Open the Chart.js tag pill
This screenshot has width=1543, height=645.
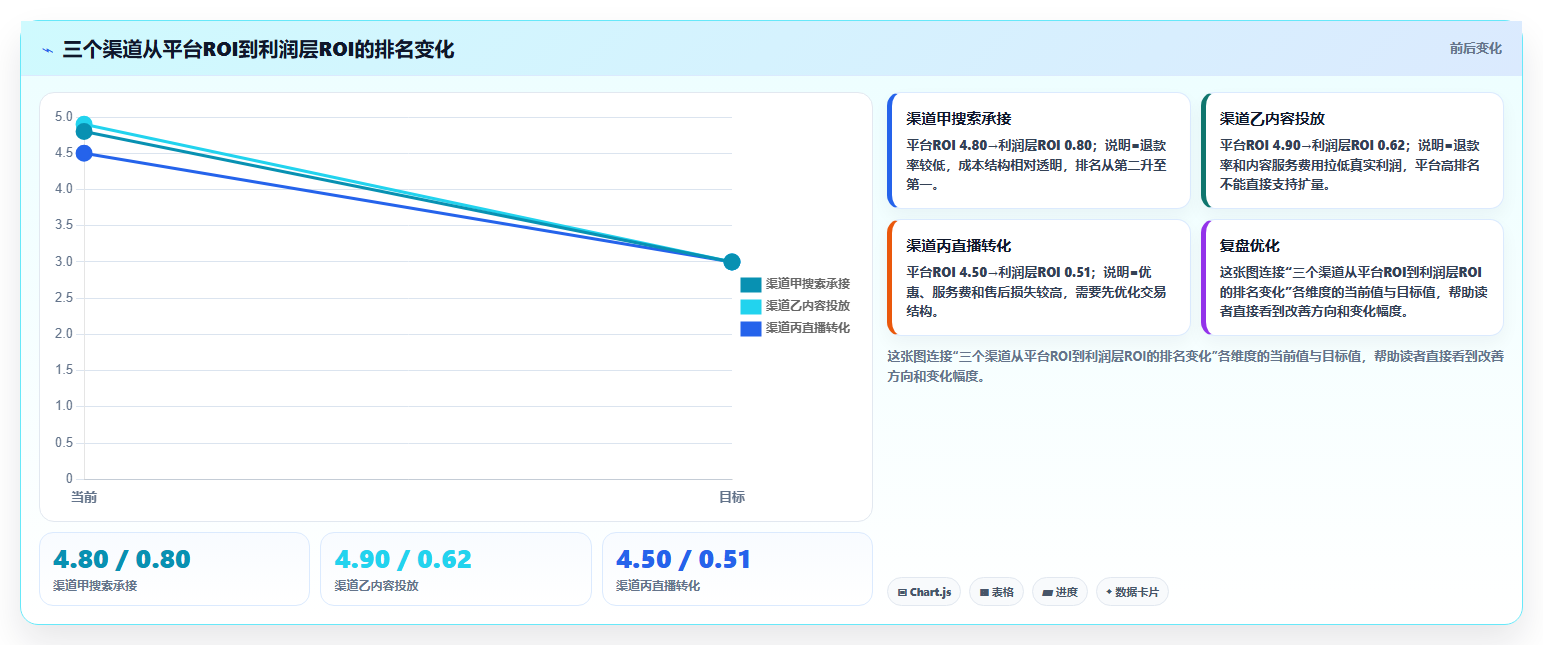tap(923, 592)
